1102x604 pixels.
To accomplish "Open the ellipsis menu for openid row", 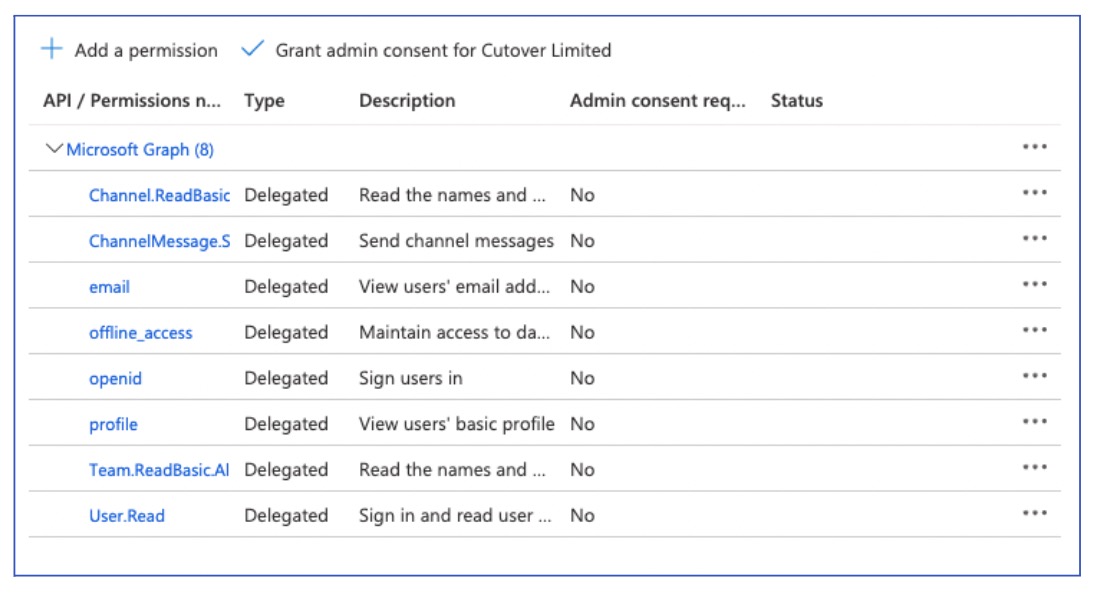I will pos(1035,377).
